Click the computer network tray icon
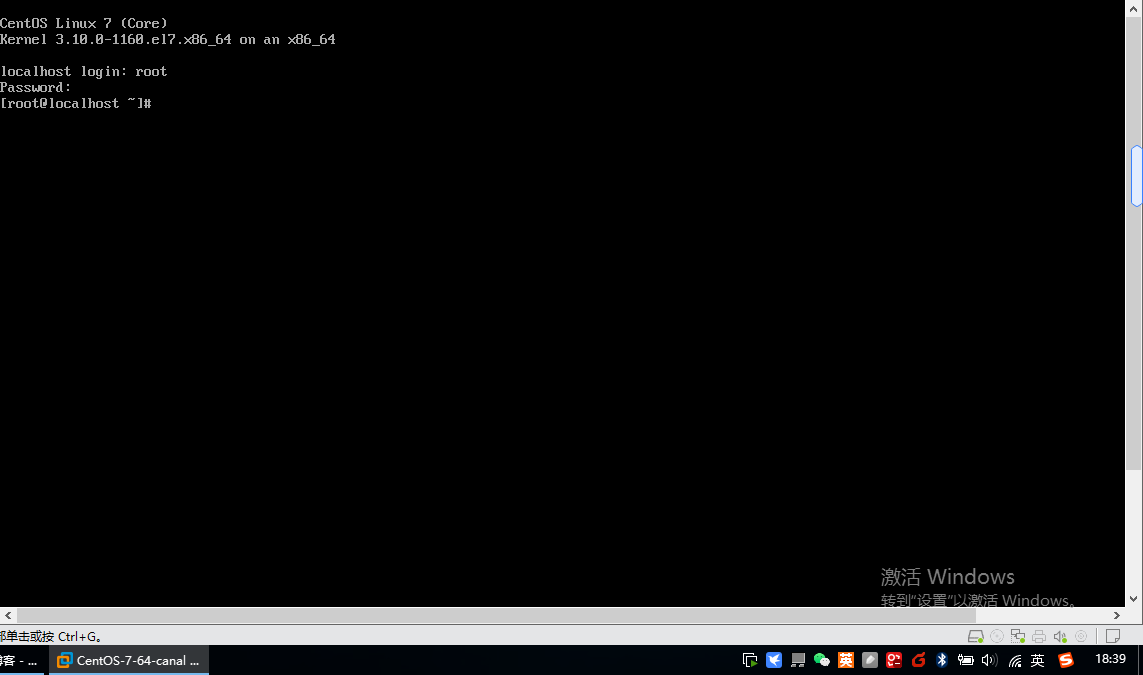 click(798, 660)
